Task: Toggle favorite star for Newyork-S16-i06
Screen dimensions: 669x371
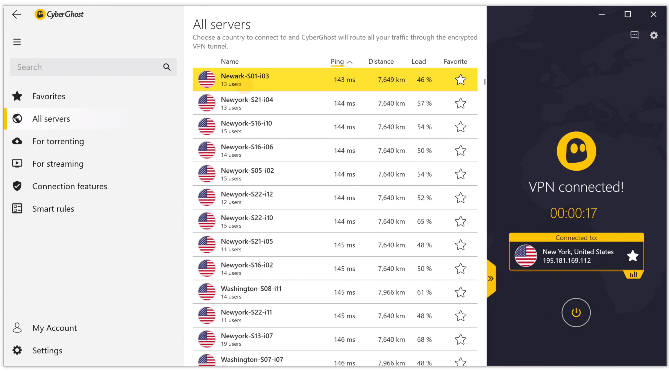Action: (460, 150)
